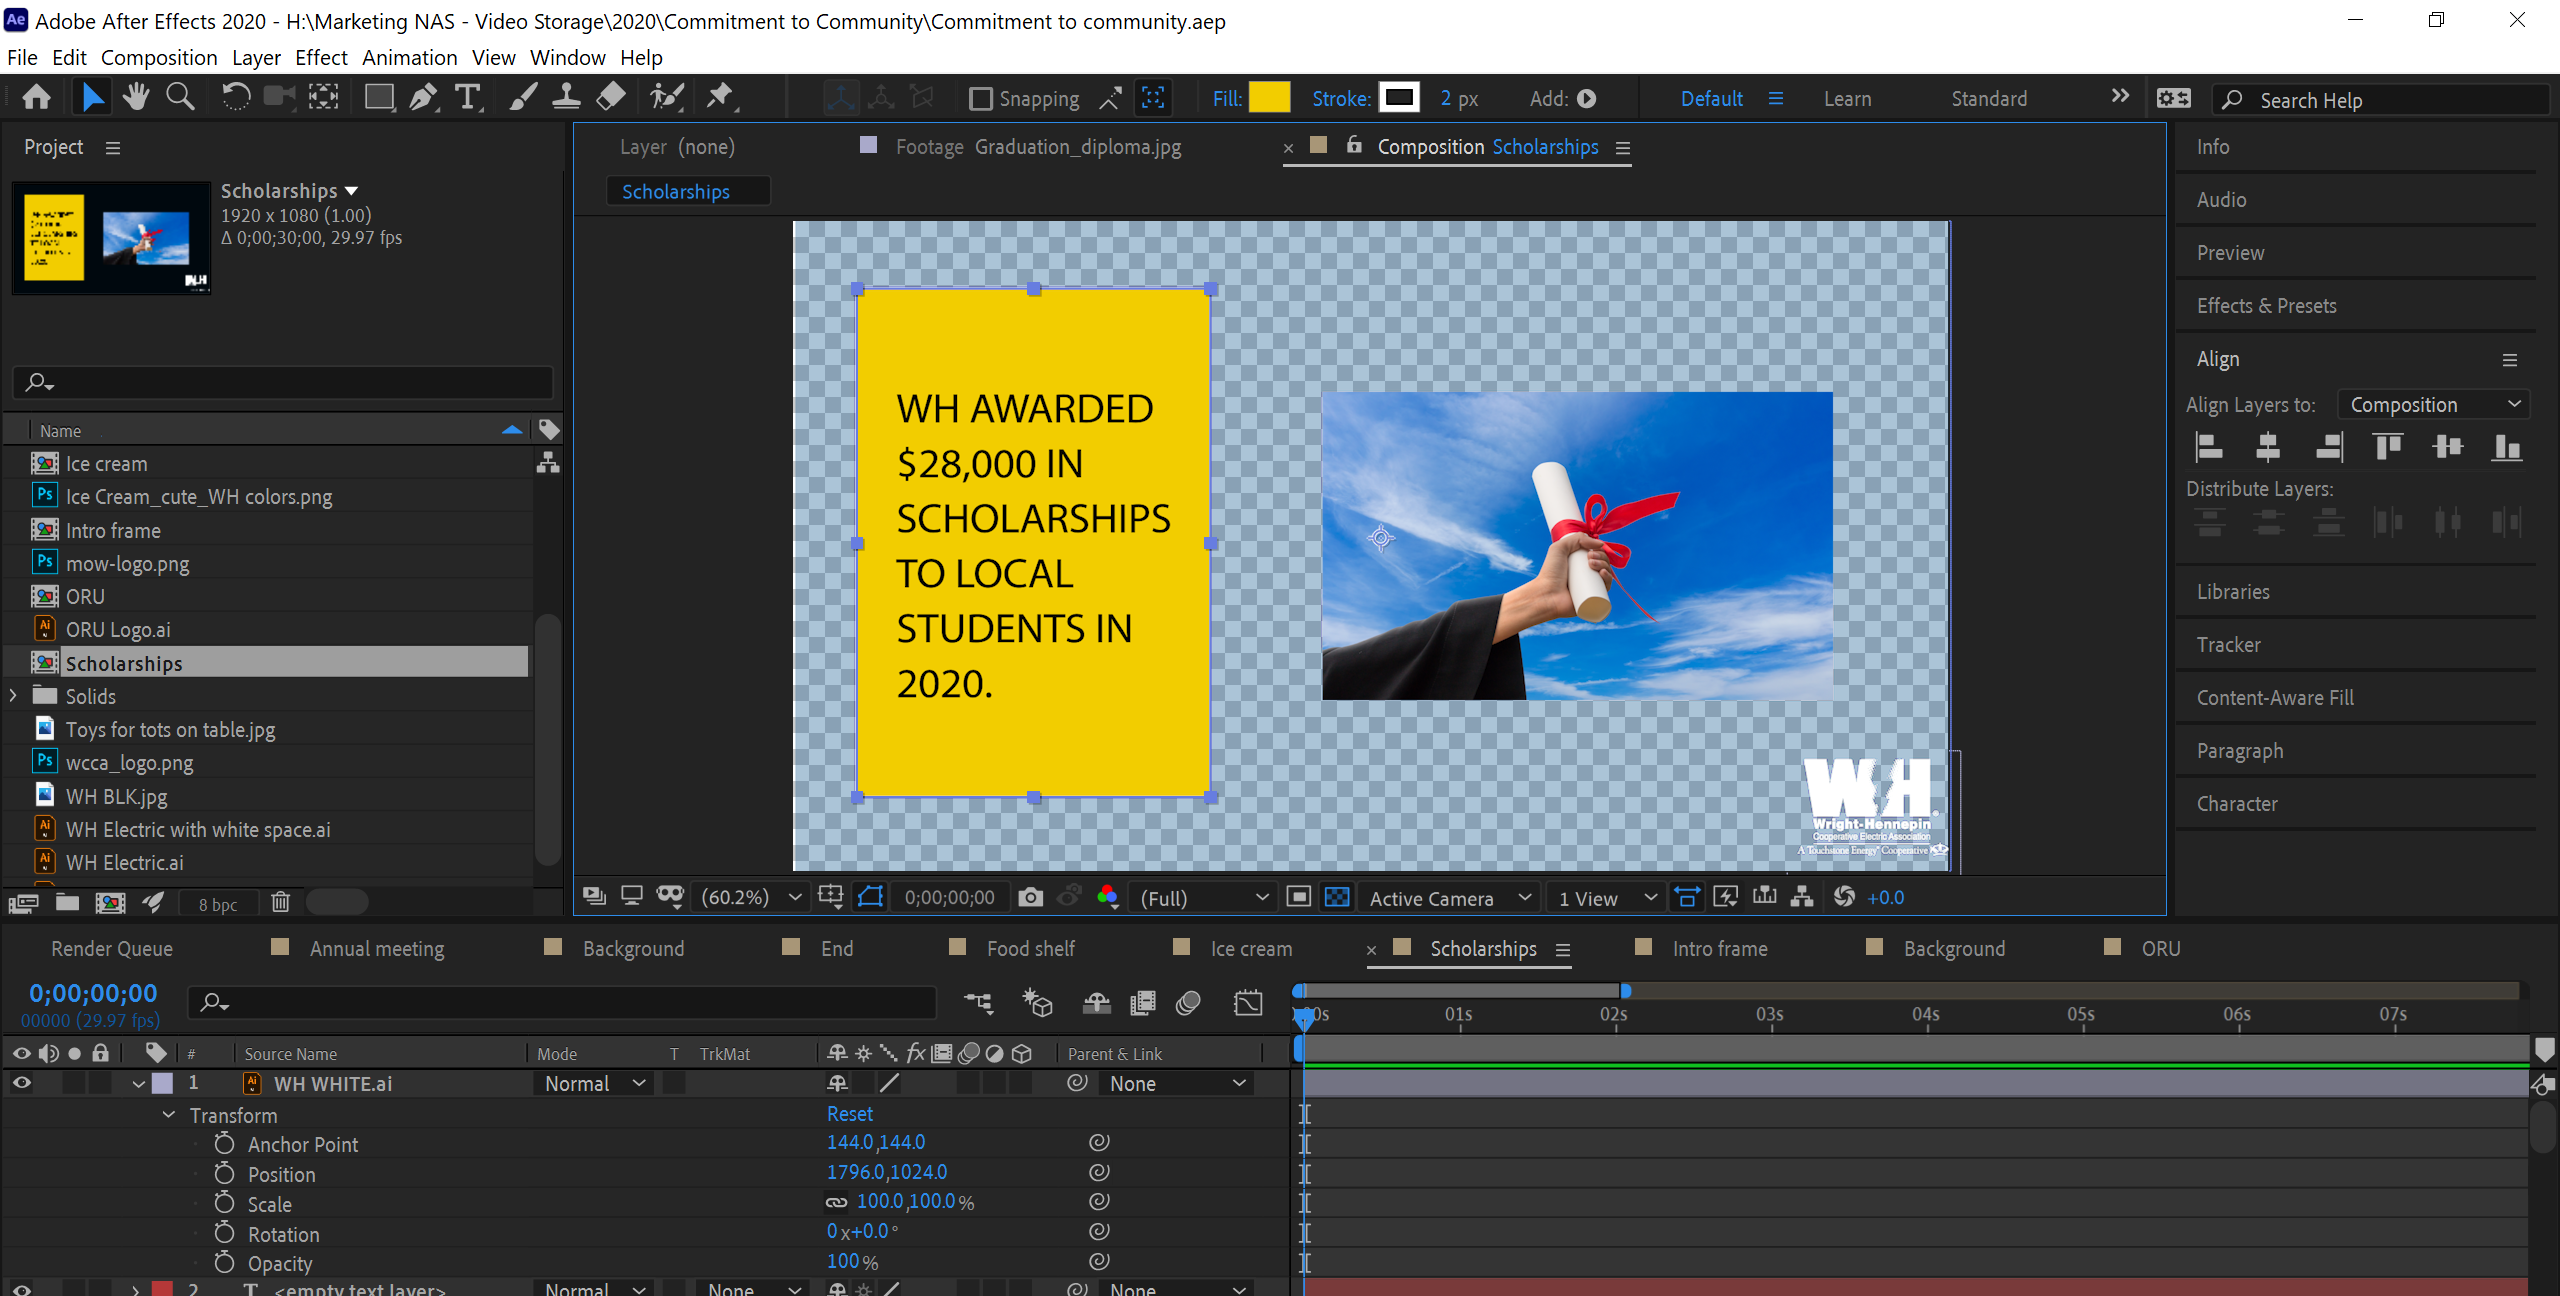Open the Fill color swatch
2560x1296 pixels.
tap(1270, 97)
